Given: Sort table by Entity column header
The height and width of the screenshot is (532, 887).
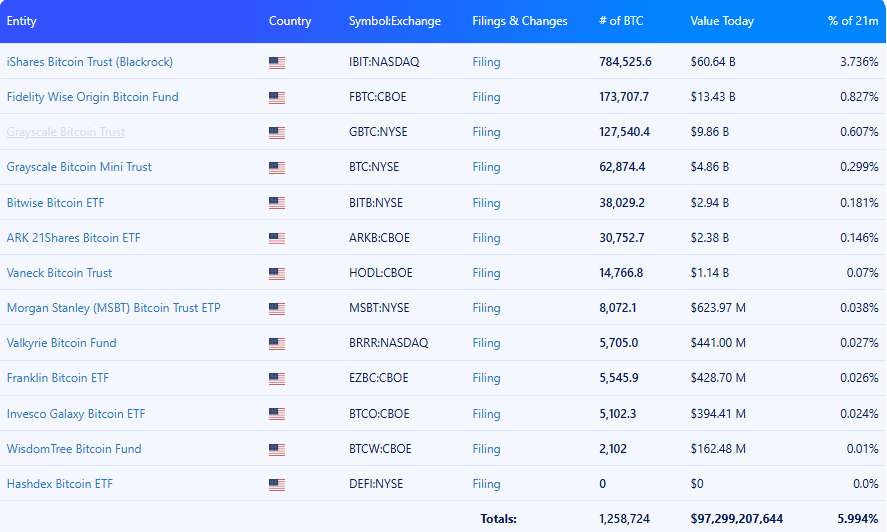Looking at the screenshot, I should 21,21.
